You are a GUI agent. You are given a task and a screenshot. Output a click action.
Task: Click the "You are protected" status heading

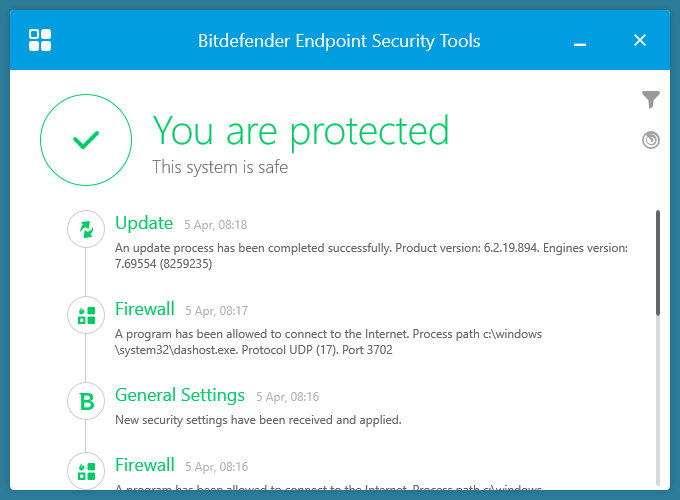[300, 131]
